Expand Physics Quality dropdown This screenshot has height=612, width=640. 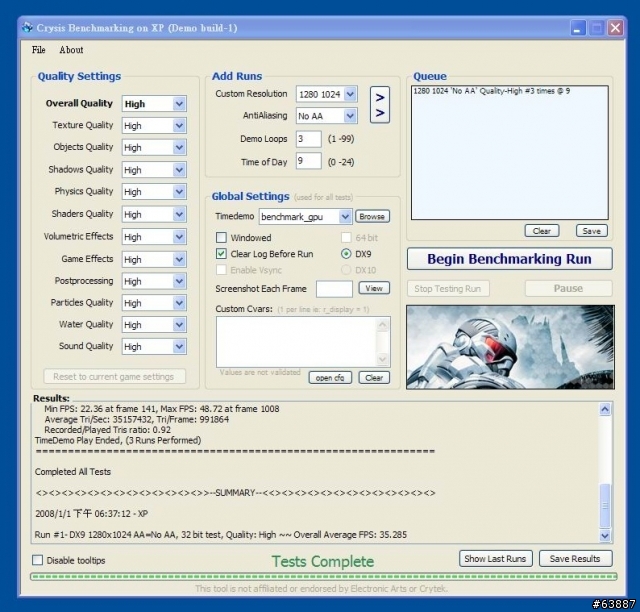179,191
